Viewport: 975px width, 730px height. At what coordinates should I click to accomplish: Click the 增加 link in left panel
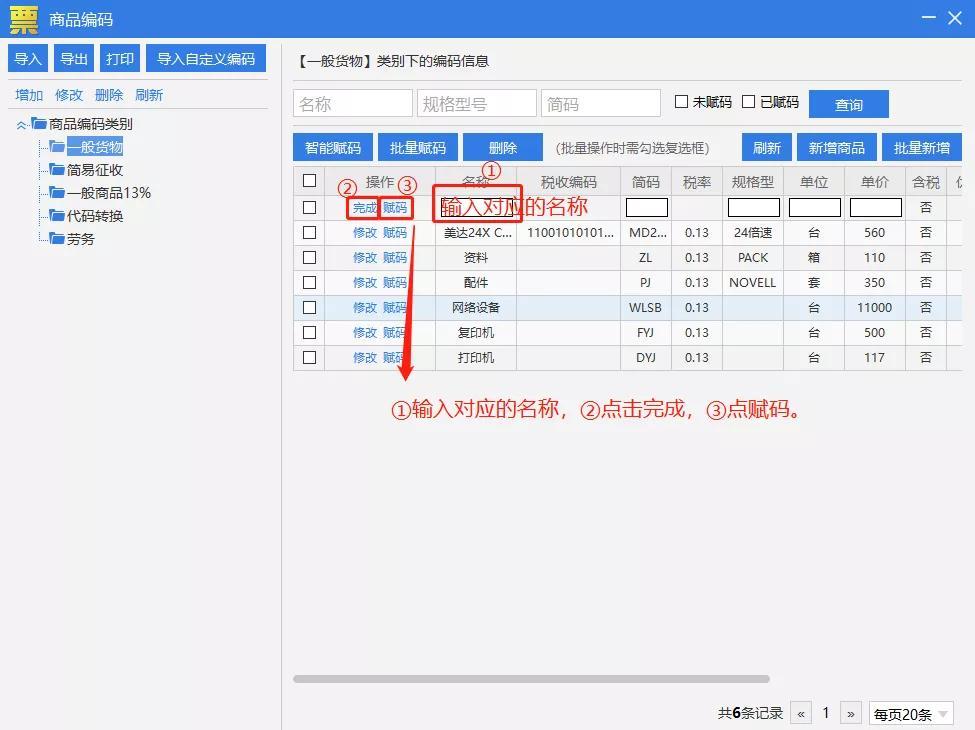tap(29, 95)
